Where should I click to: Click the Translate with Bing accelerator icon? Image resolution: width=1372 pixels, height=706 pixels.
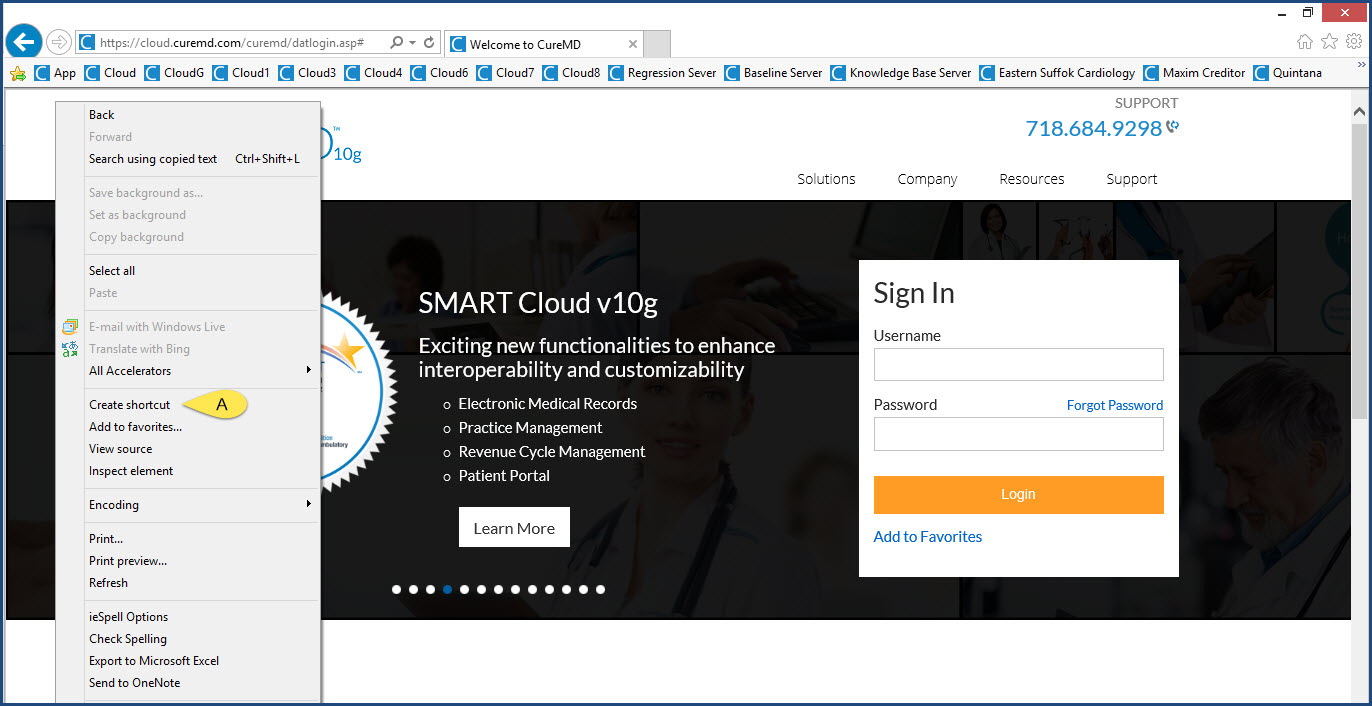coord(69,348)
